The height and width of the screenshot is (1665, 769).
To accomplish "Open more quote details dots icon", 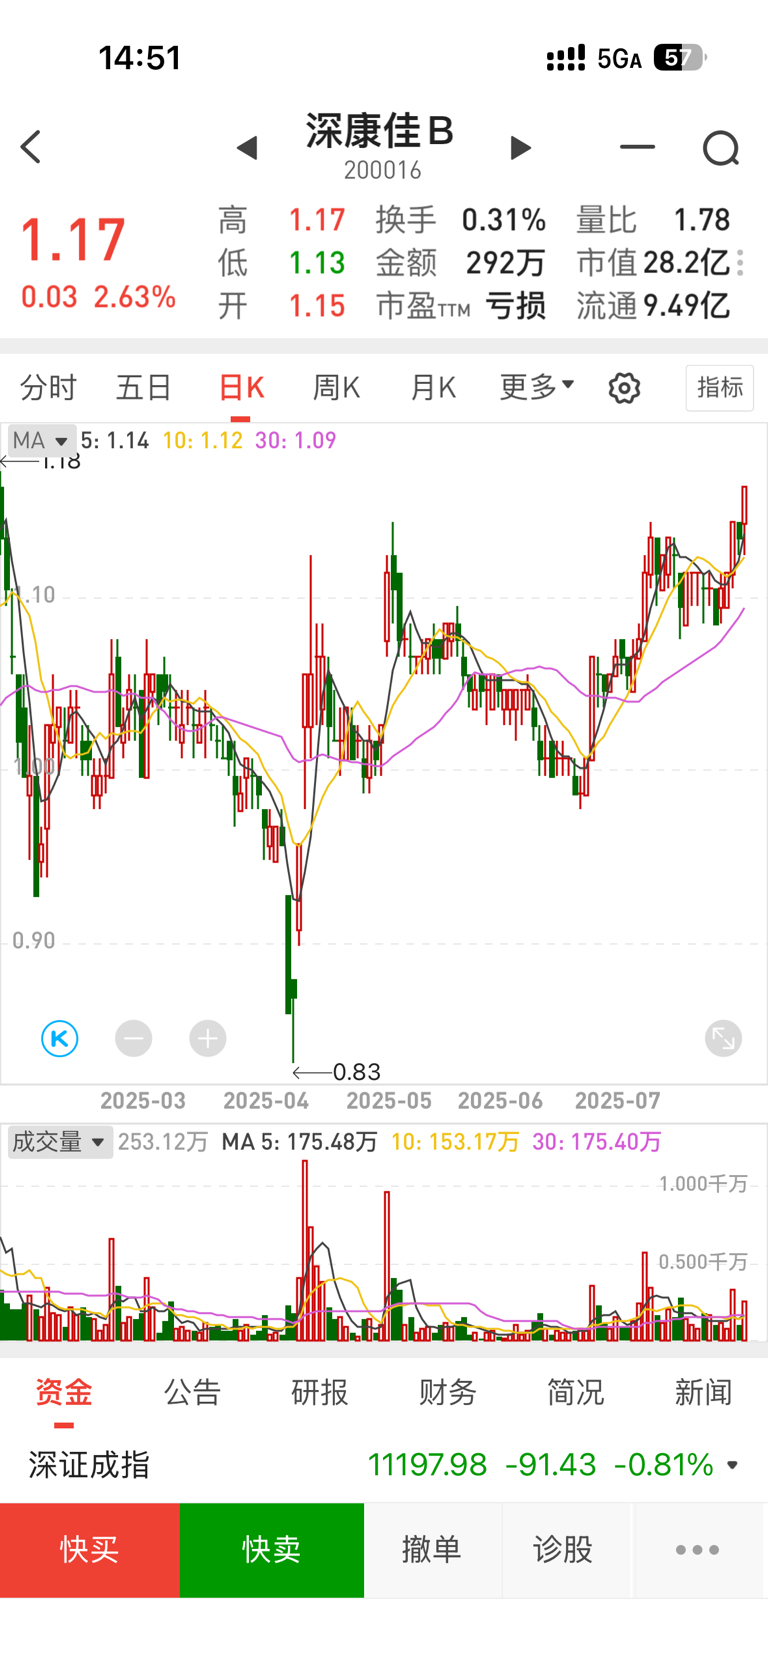I will coord(740,263).
